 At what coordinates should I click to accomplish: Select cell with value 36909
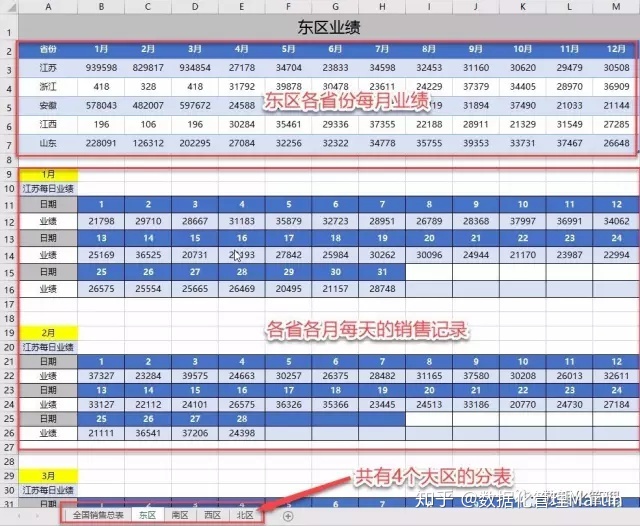click(x=616, y=87)
